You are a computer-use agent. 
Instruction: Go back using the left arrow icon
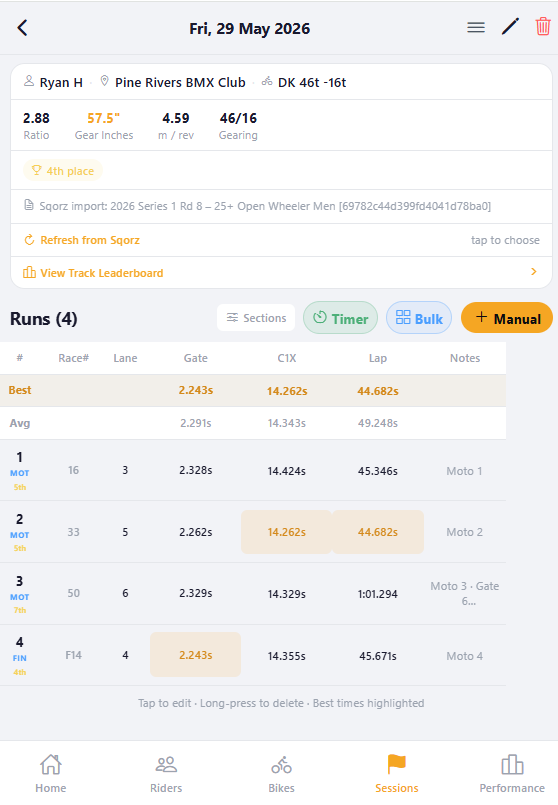point(22,28)
